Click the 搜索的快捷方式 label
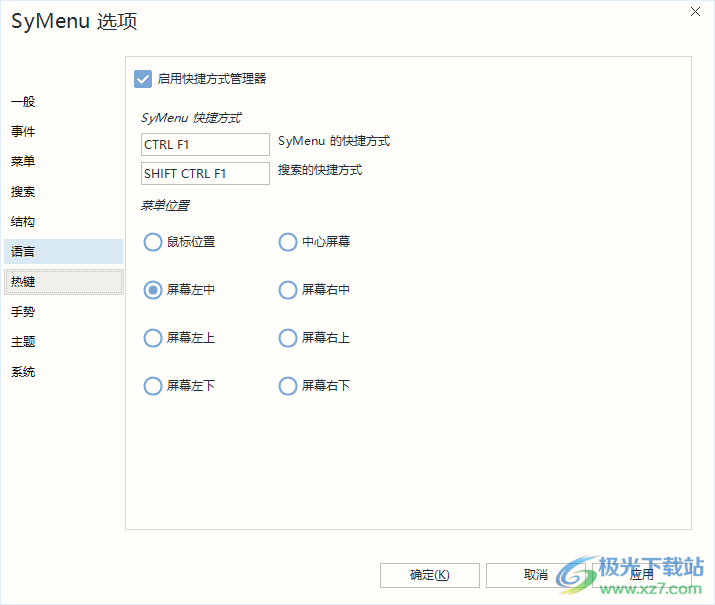The width and height of the screenshot is (715, 605). (x=320, y=170)
